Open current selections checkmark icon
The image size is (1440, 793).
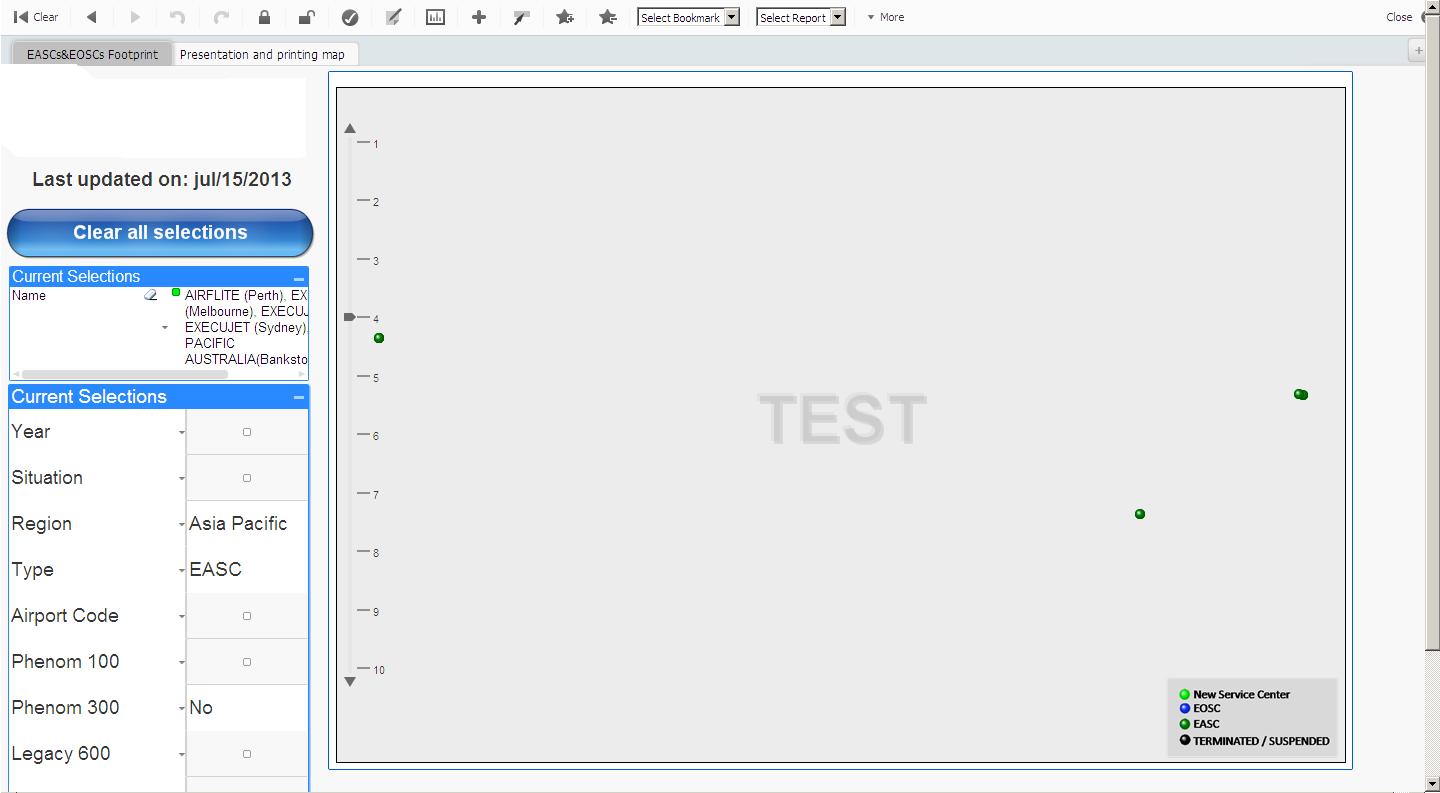click(350, 17)
